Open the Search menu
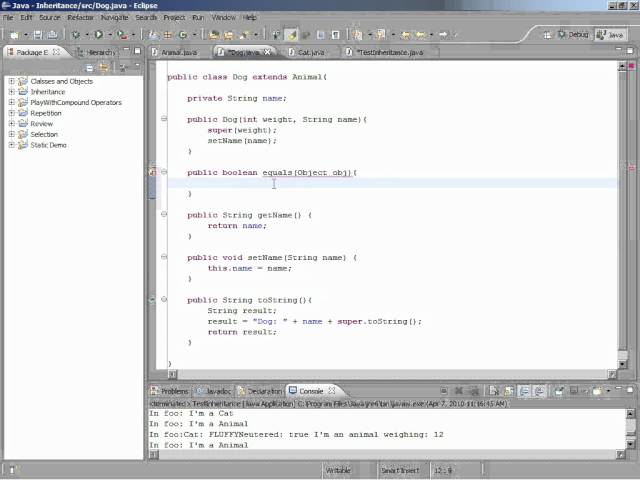Image resolution: width=640 pixels, height=480 pixels. [146, 18]
